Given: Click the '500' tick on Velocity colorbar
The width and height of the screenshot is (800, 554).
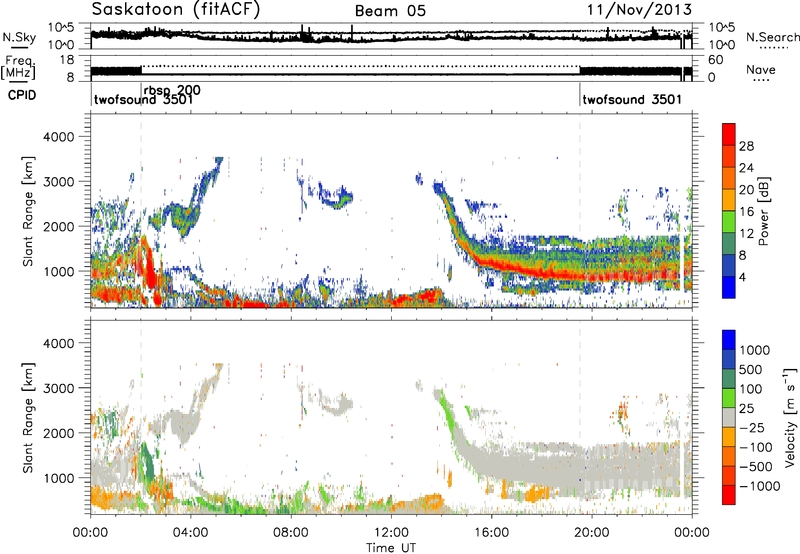Looking at the screenshot, I should (x=750, y=370).
